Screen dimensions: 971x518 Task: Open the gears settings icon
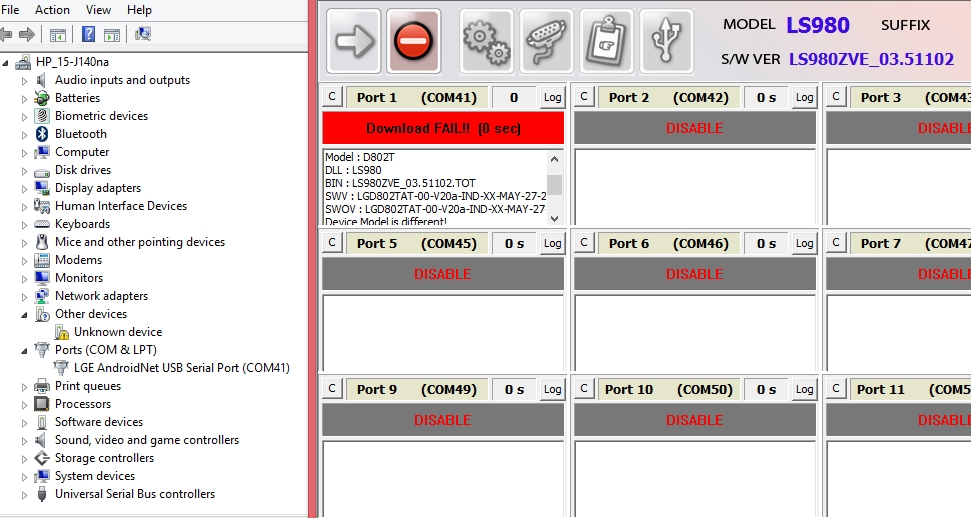tap(486, 41)
